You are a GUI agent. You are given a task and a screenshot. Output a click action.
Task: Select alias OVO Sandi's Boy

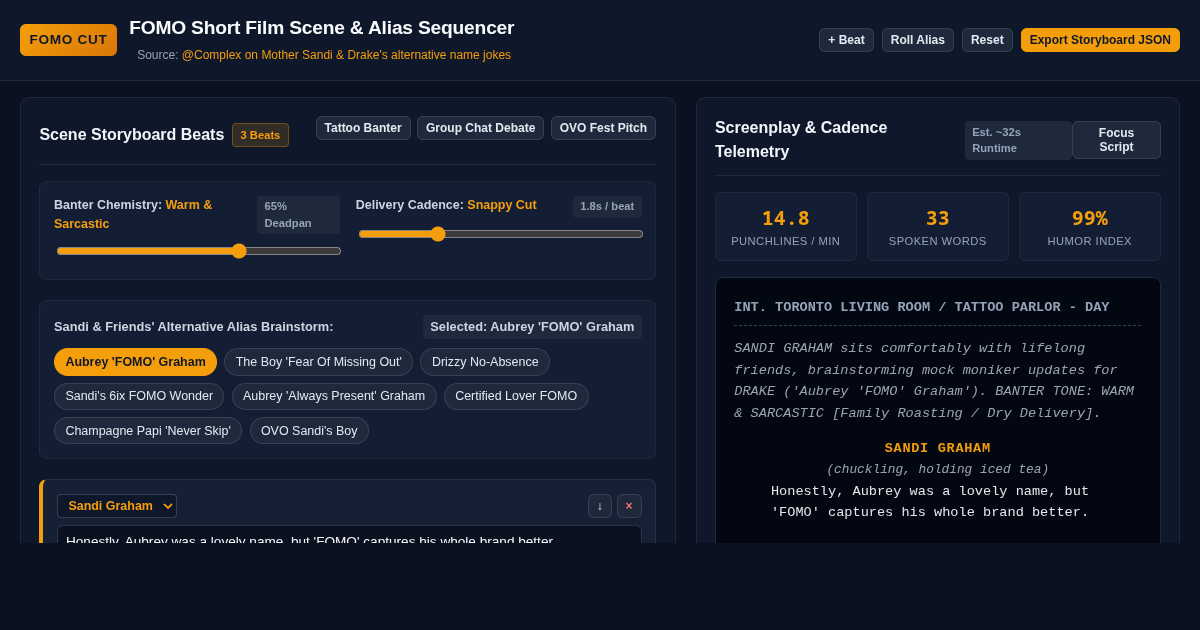[309, 431]
